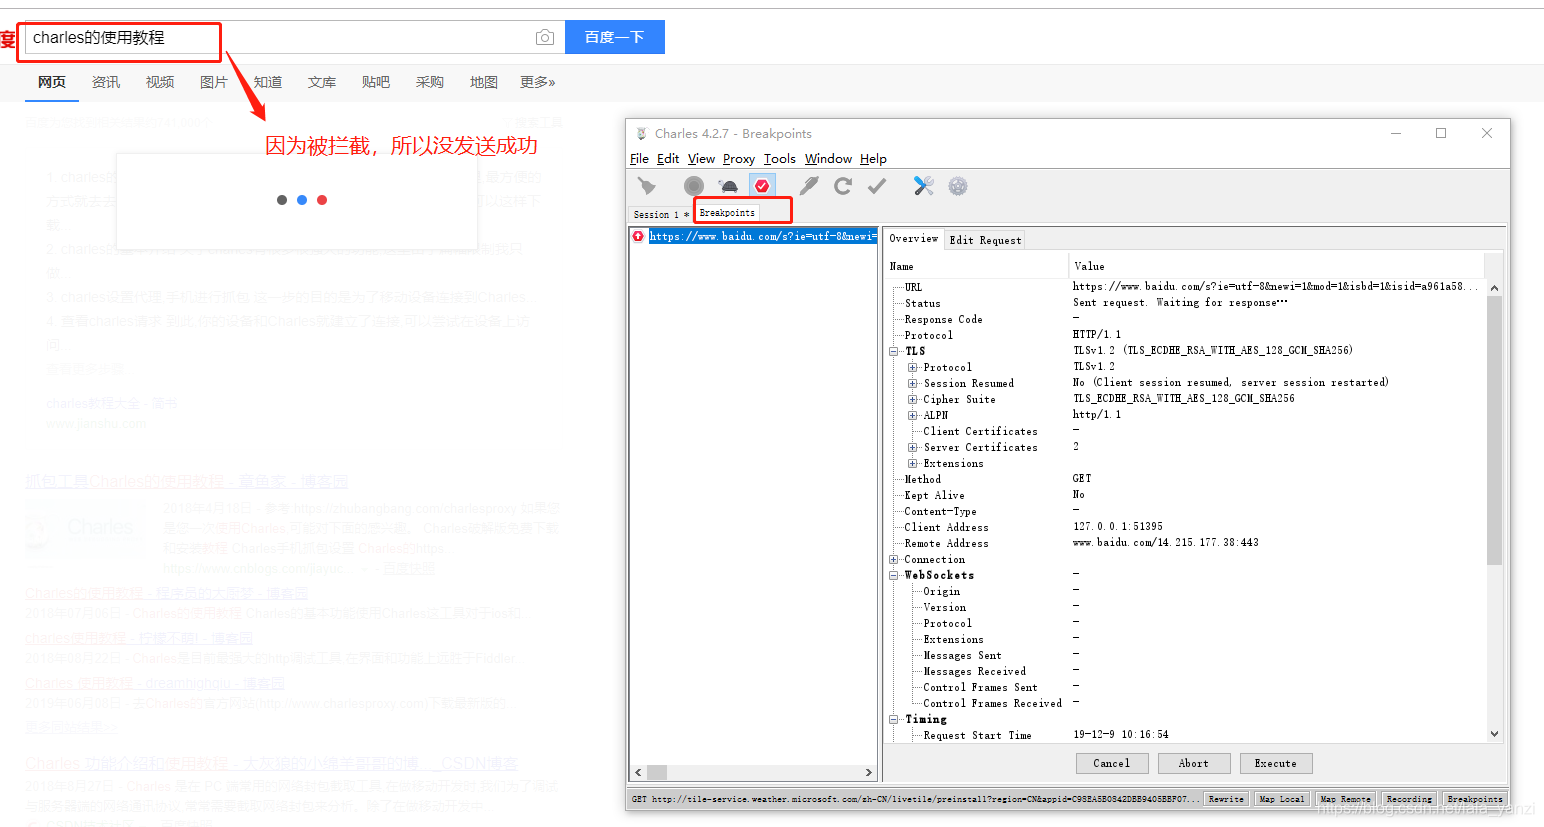Click the camera image-search icon in Baidu search box
The height and width of the screenshot is (827, 1544).
tap(545, 37)
